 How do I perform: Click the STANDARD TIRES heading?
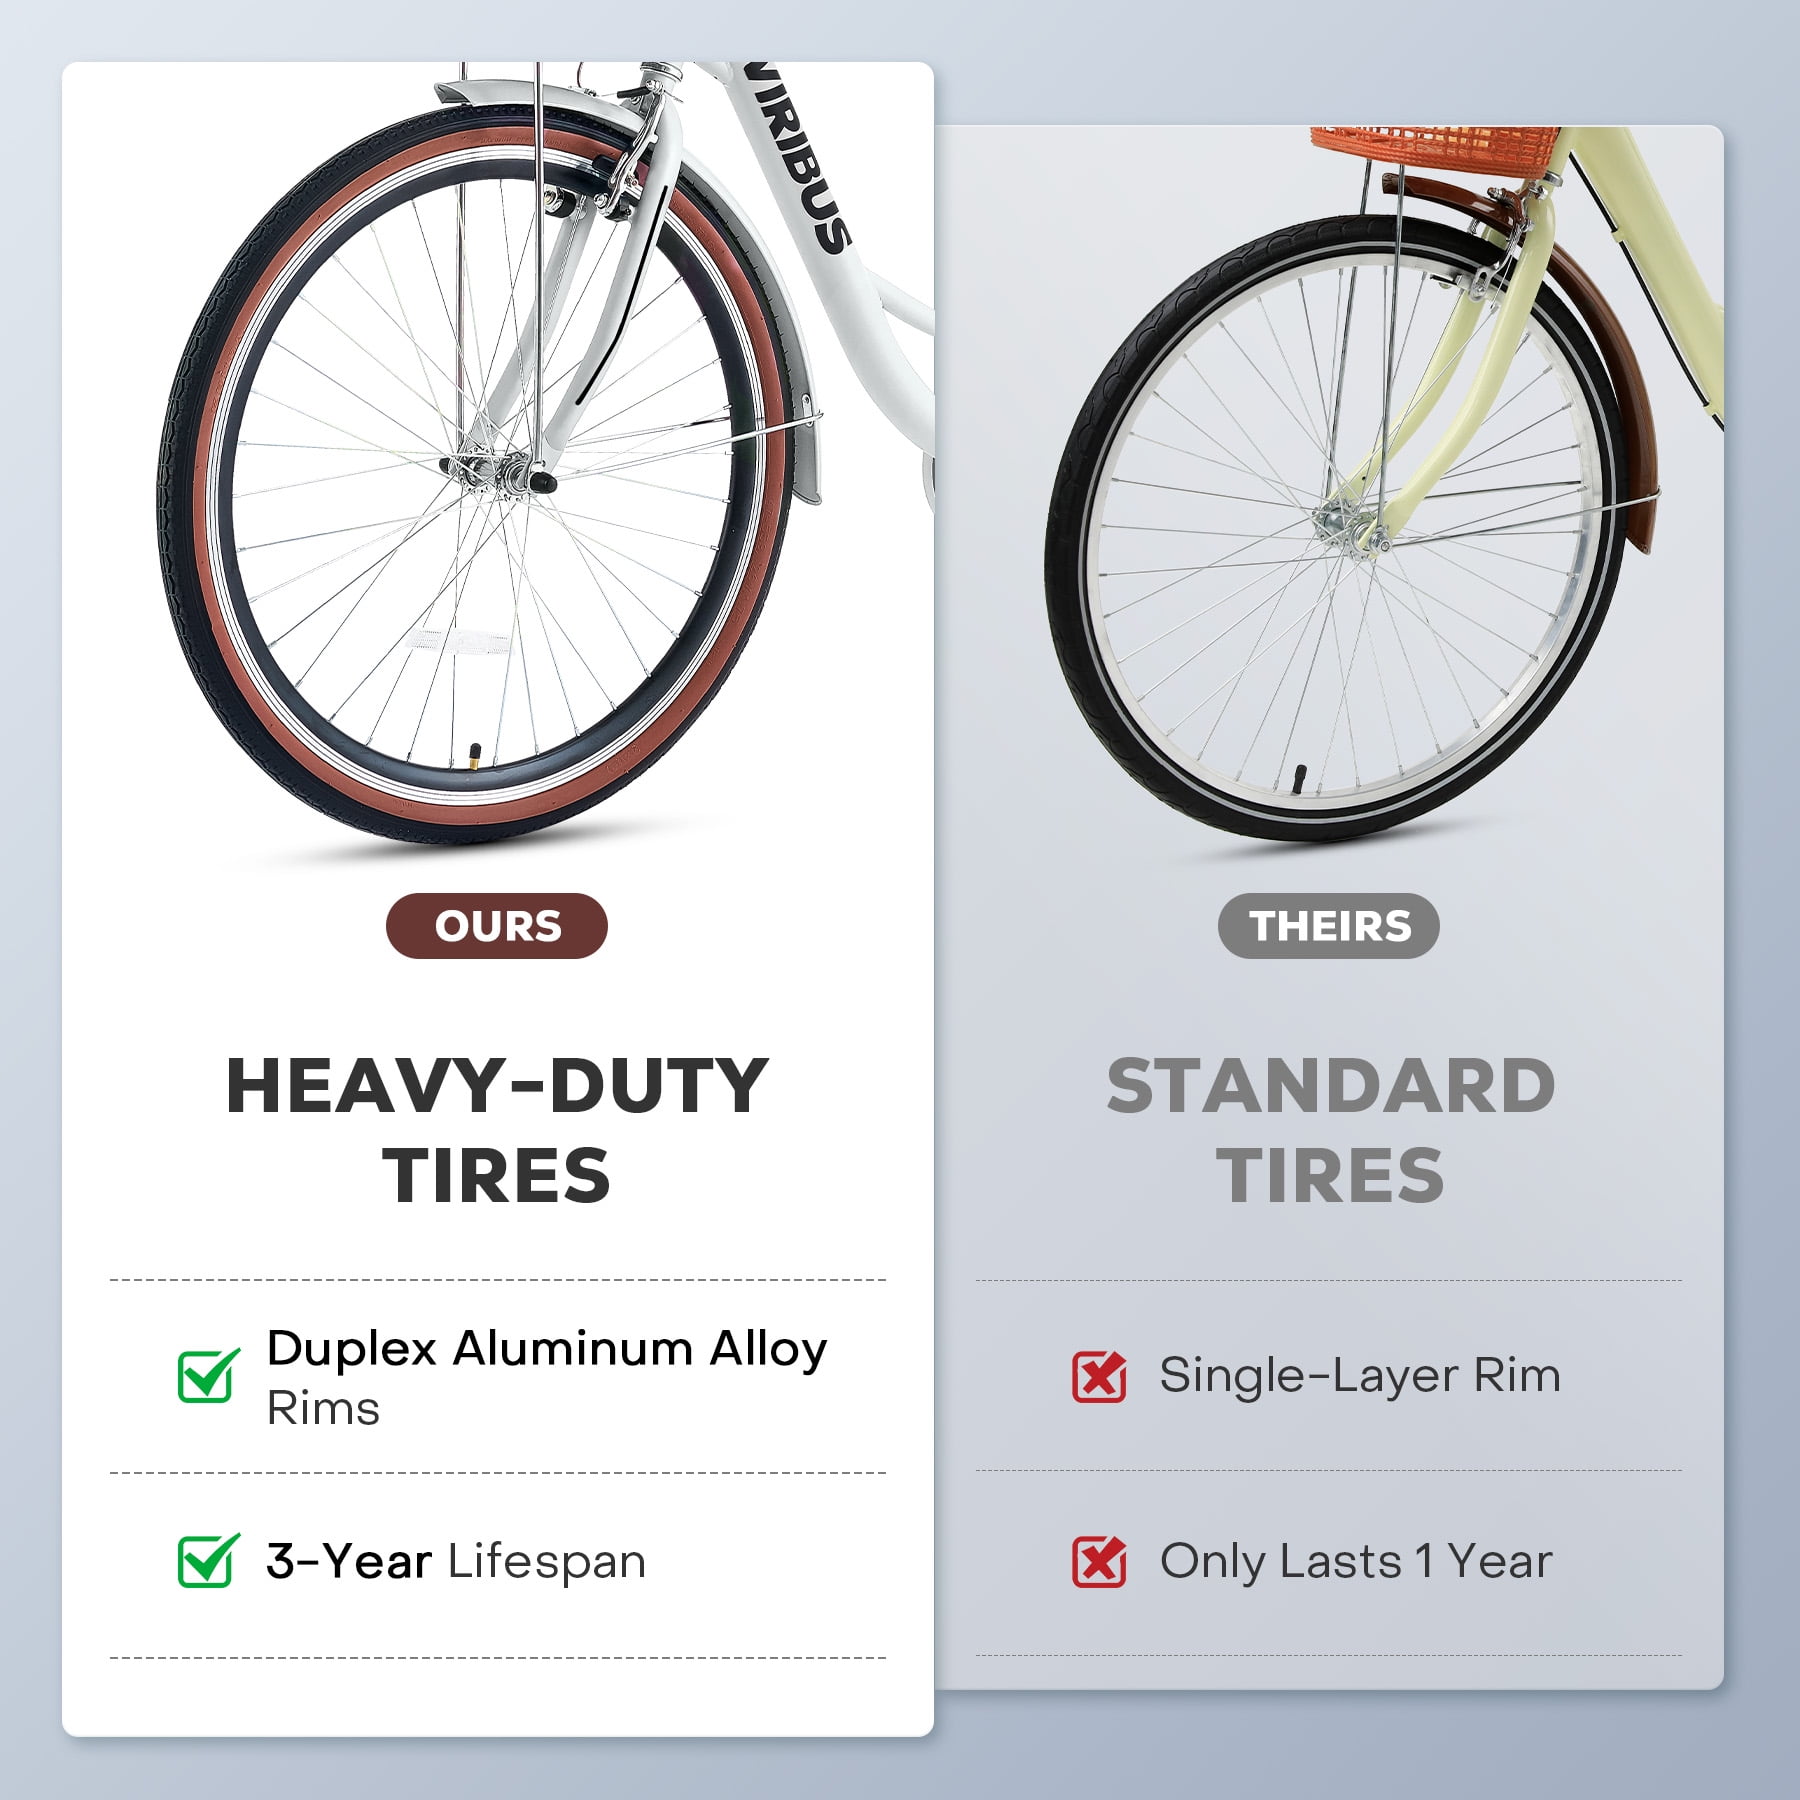point(1330,1130)
